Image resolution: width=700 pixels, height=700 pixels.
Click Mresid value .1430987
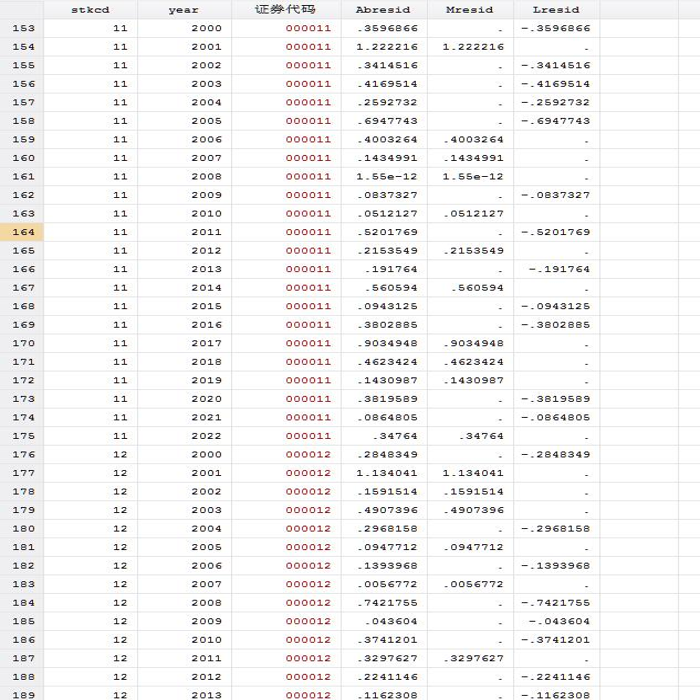(x=474, y=380)
